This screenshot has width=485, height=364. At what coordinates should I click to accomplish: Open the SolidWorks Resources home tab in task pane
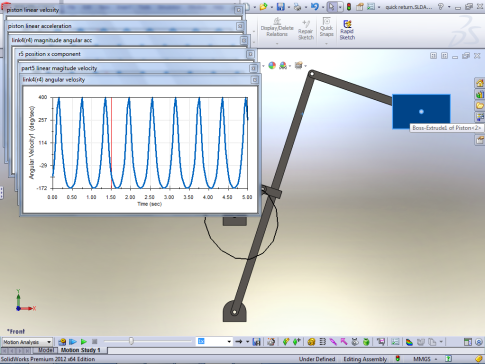coord(480,83)
